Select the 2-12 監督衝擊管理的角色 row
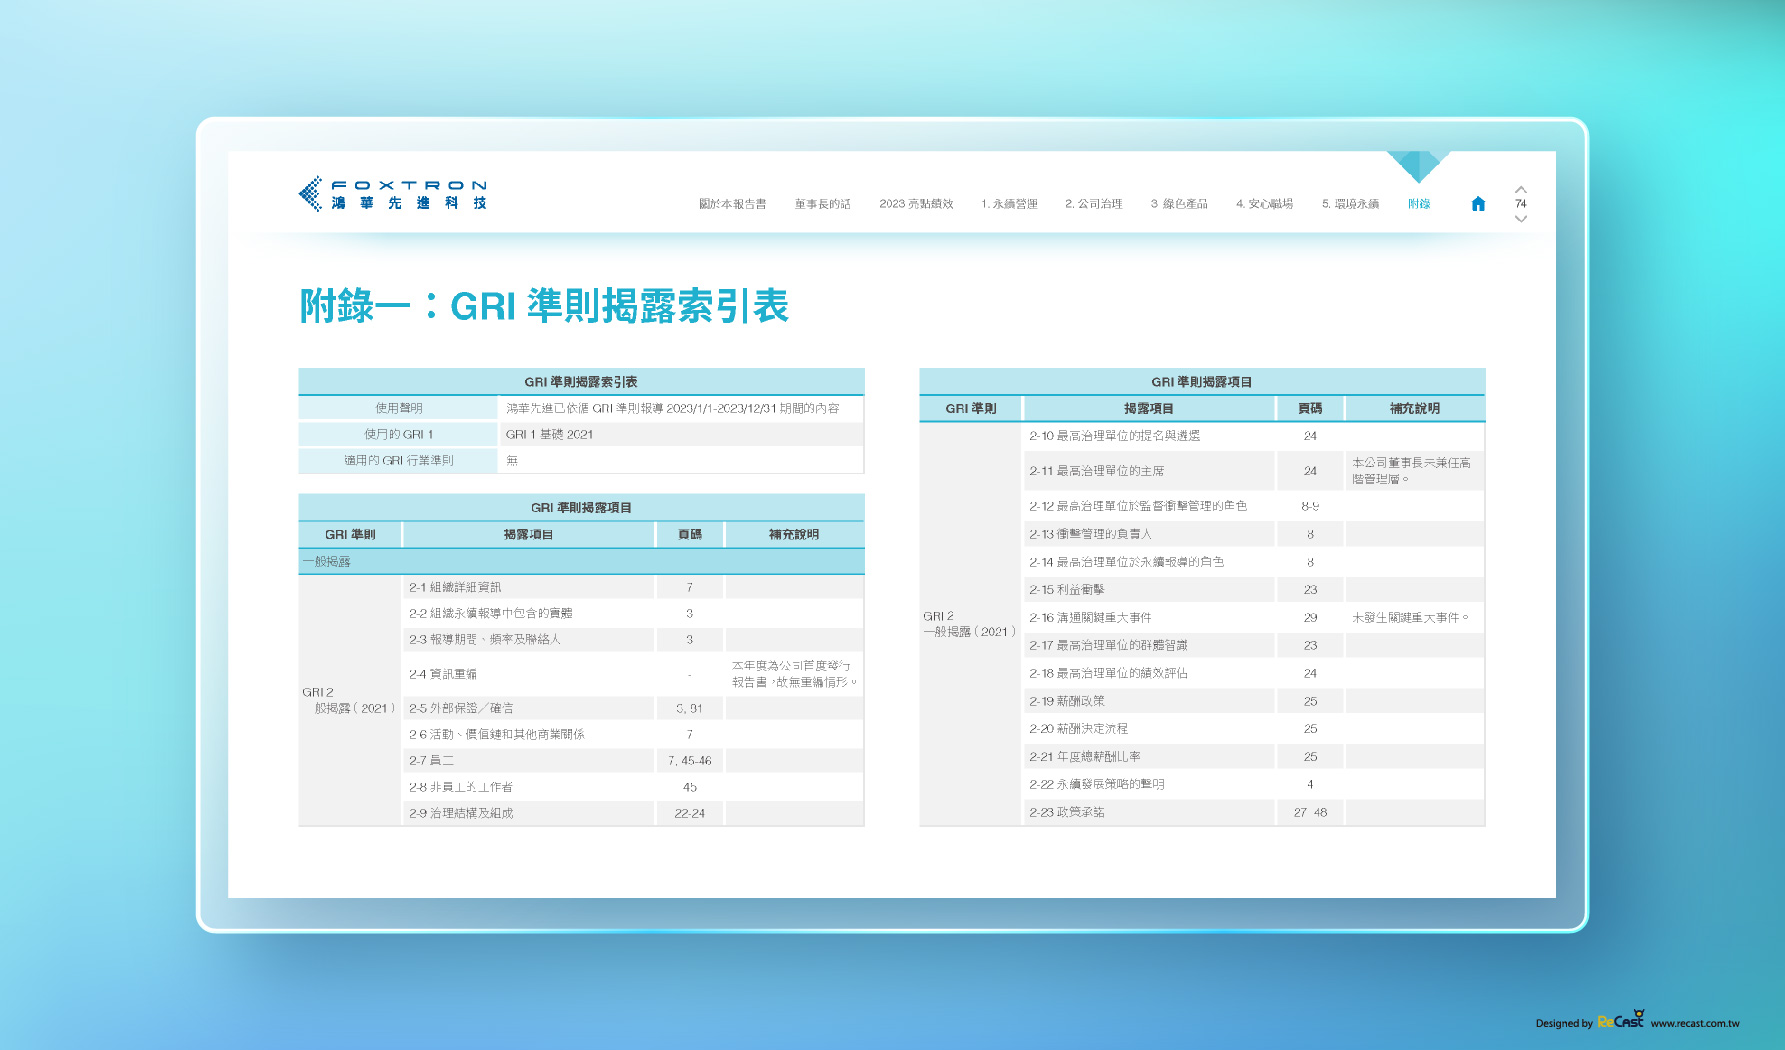1785x1050 pixels. (1254, 506)
